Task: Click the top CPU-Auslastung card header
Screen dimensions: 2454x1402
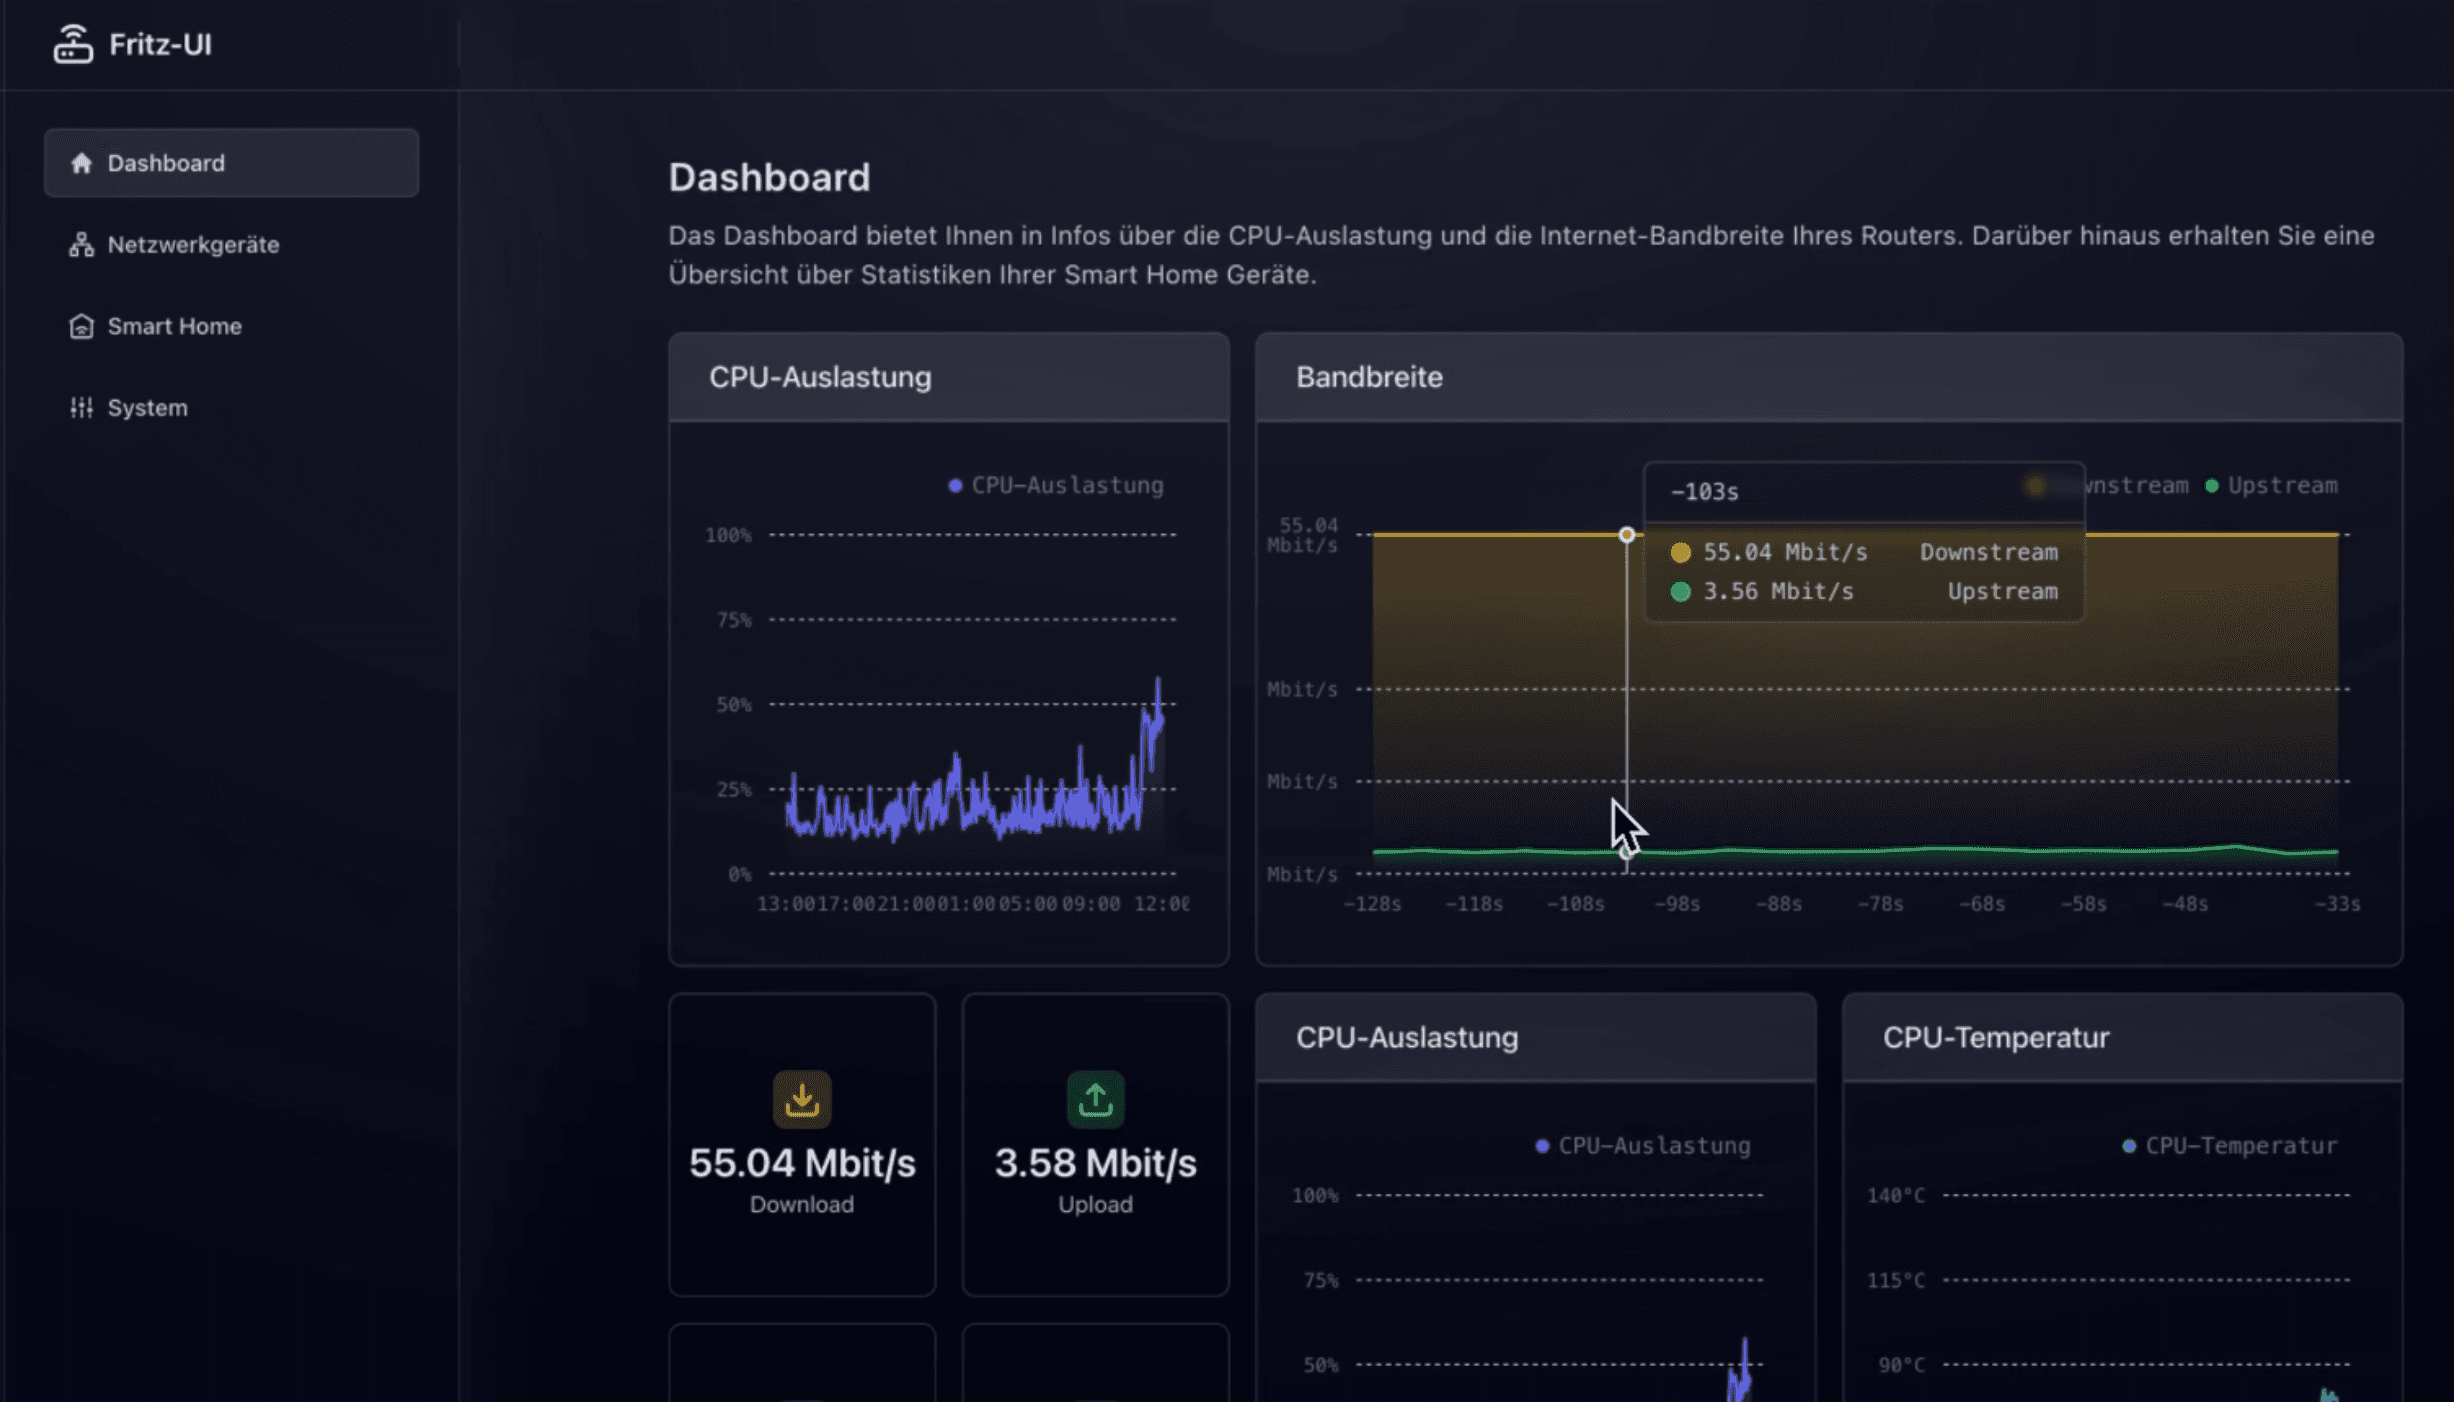Action: 949,377
